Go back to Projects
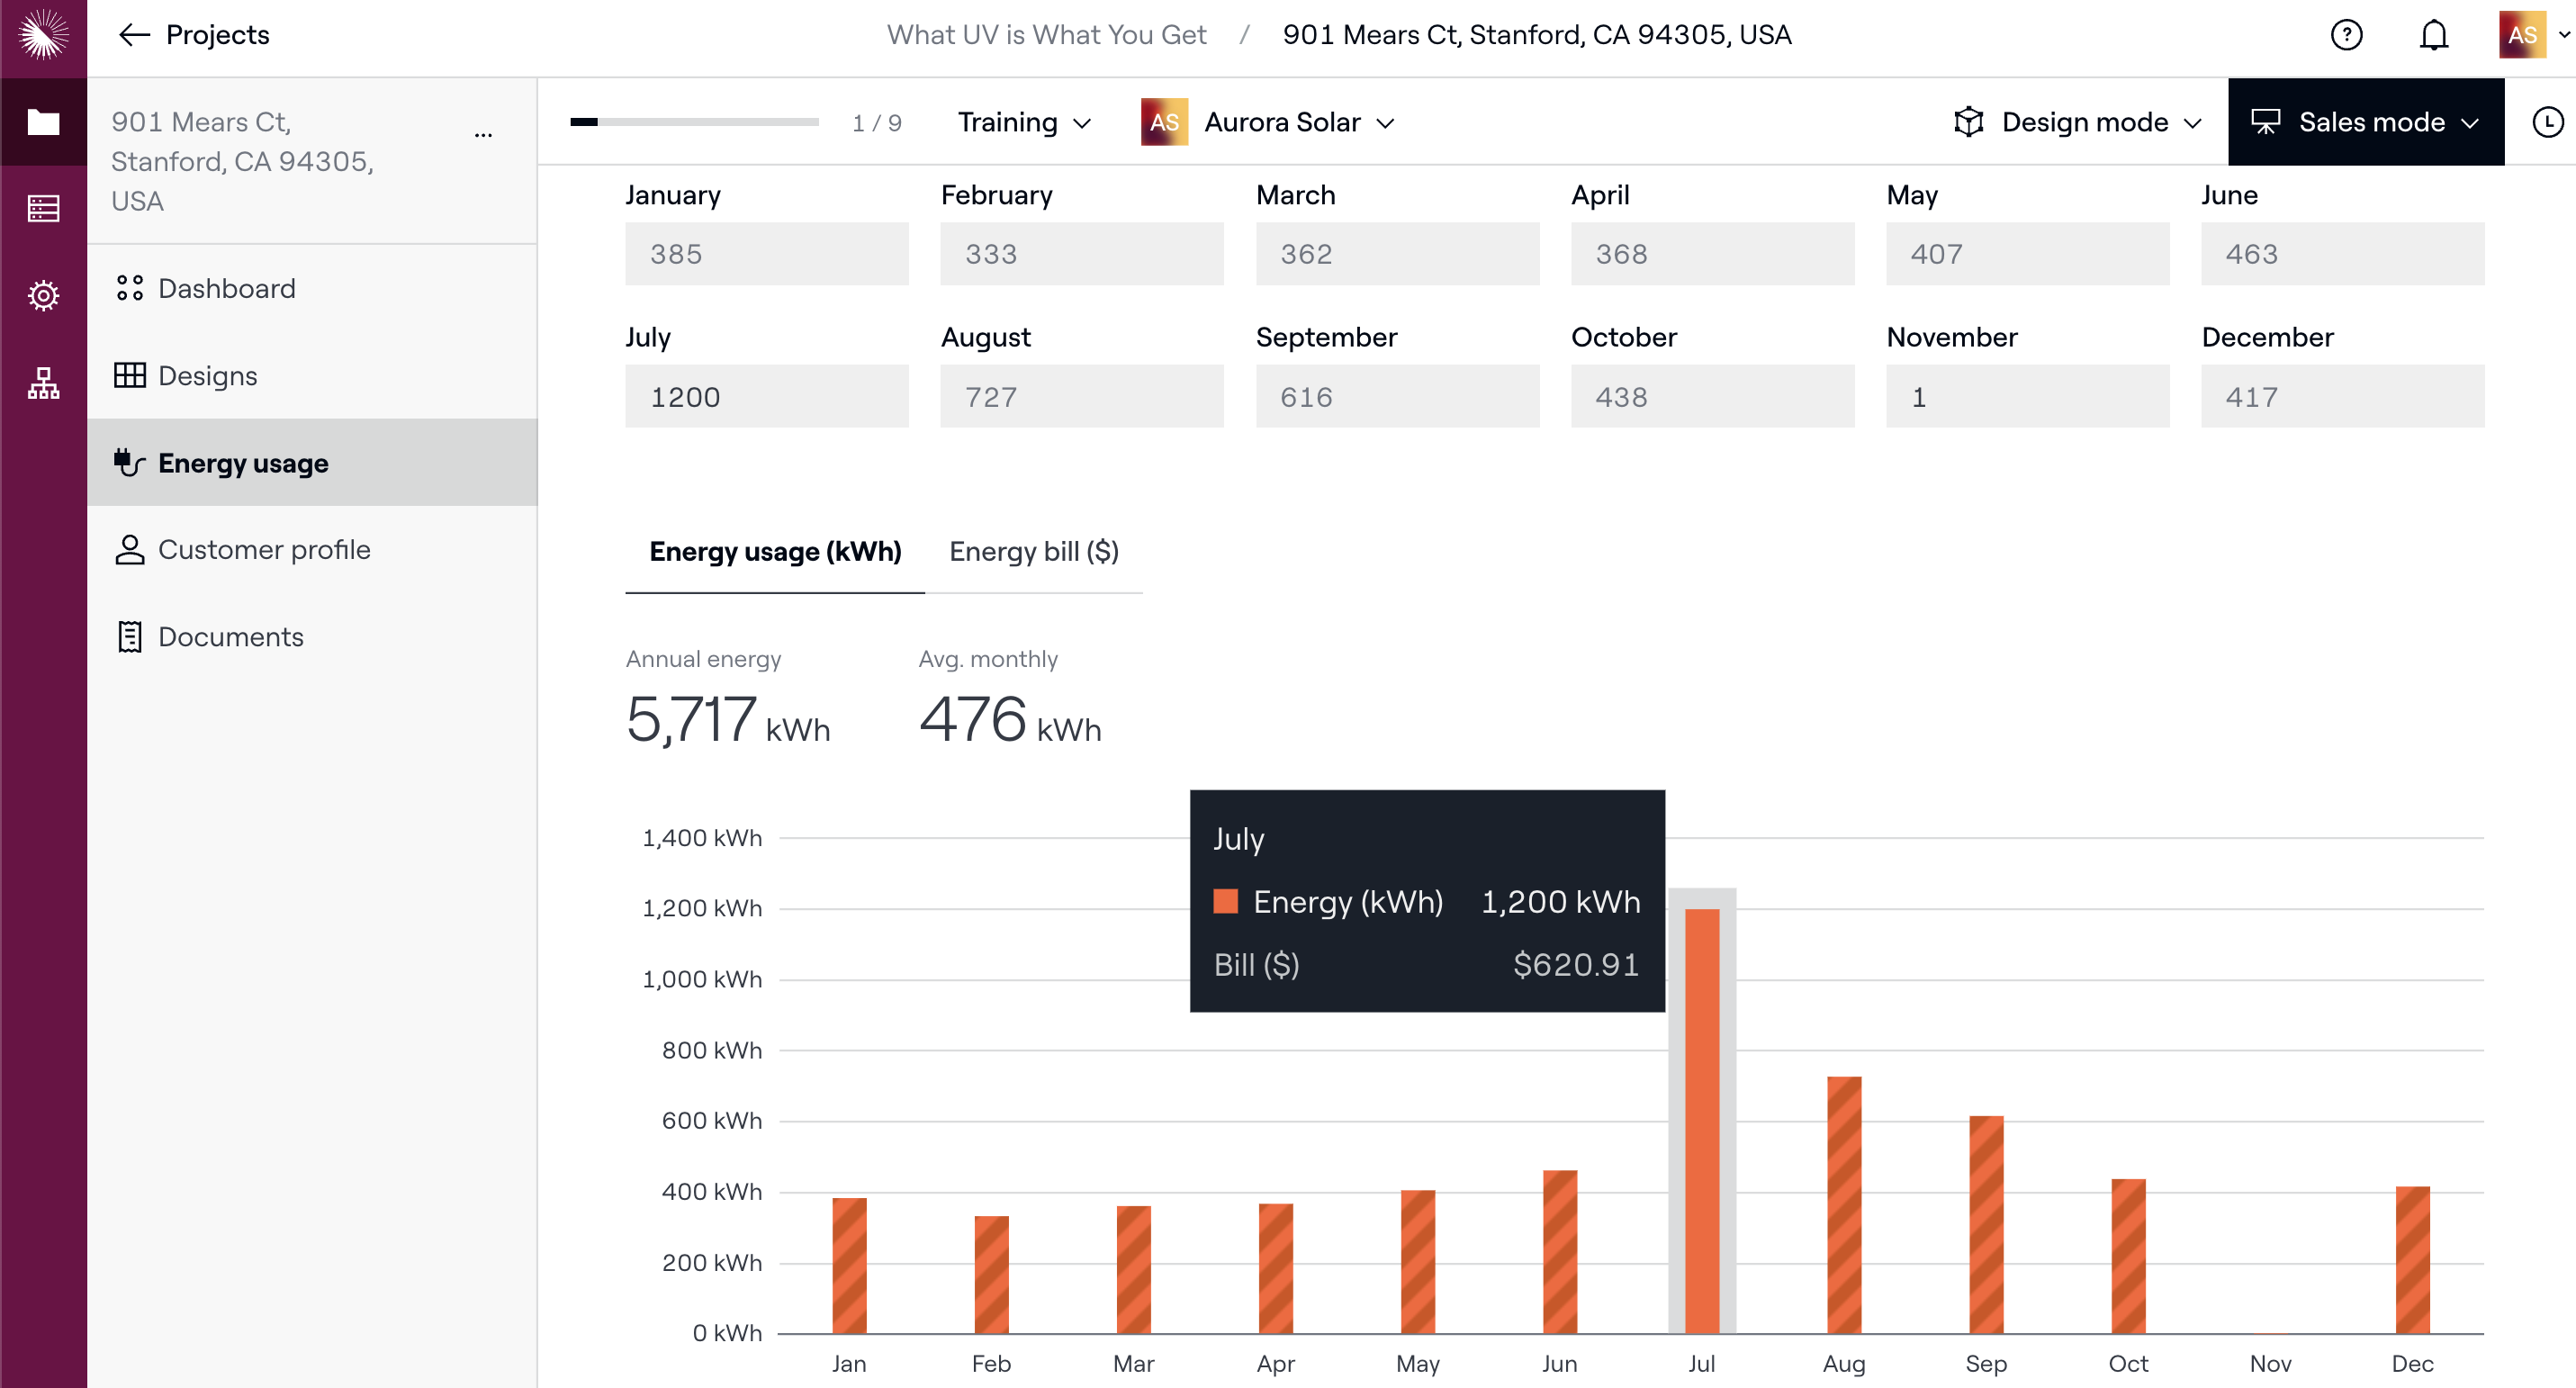The width and height of the screenshot is (2576, 1388). 194,36
